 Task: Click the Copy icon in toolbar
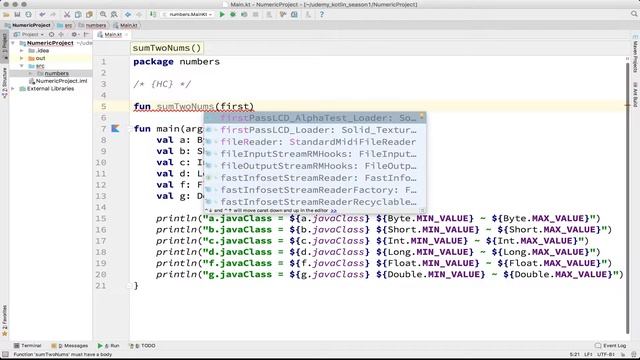pos(78,14)
